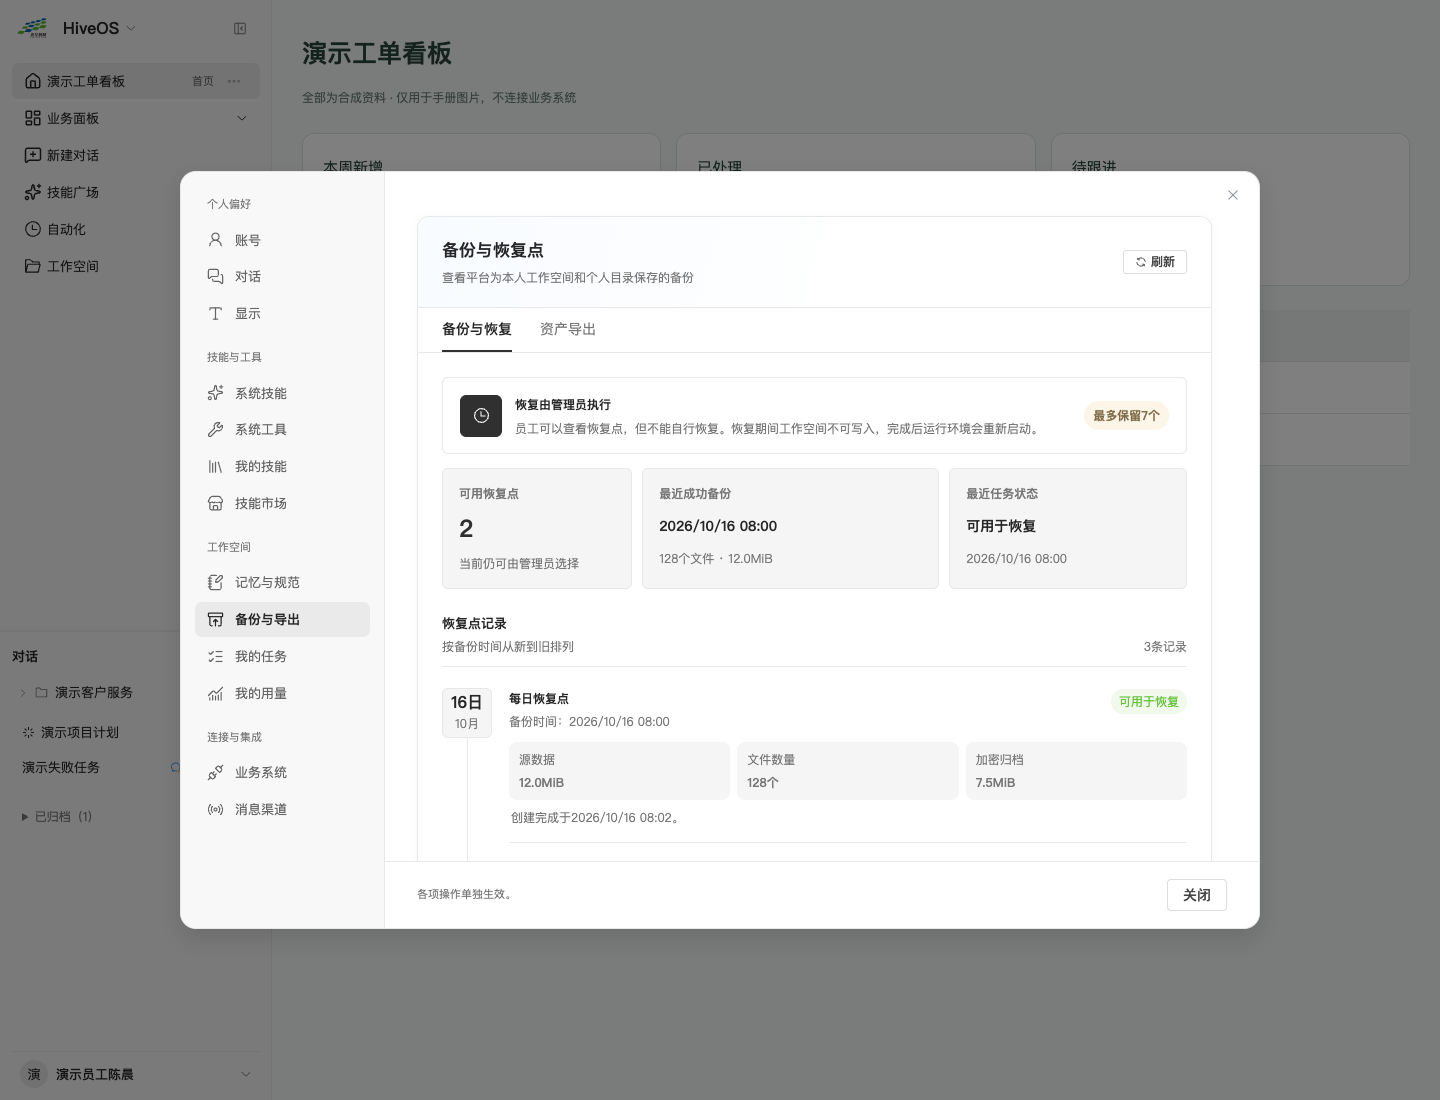This screenshot has height=1100, width=1440.
Task: Expand the 演示客户服务 folder
Action: pyautogui.click(x=23, y=692)
